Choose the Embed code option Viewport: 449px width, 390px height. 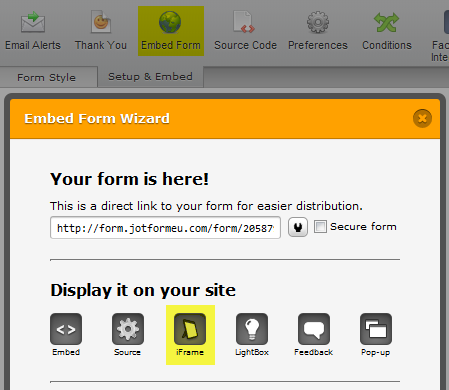coord(66,335)
